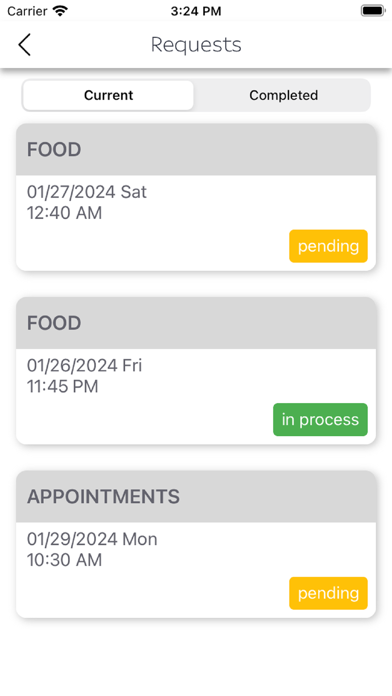This screenshot has width=392, height=696.
Task: Tap the Carrier label in status bar
Action: 27,11
